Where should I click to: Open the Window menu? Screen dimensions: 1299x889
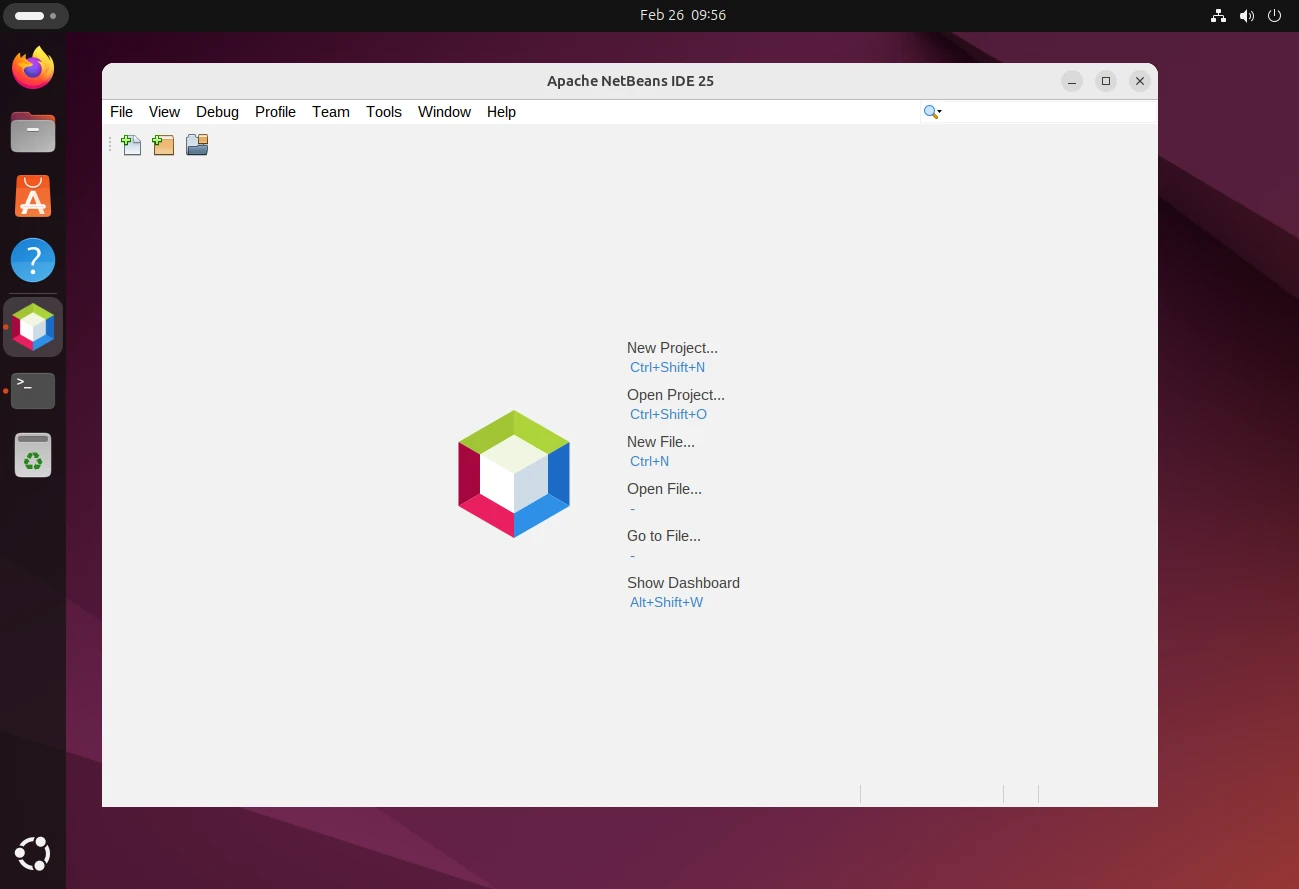pos(444,112)
